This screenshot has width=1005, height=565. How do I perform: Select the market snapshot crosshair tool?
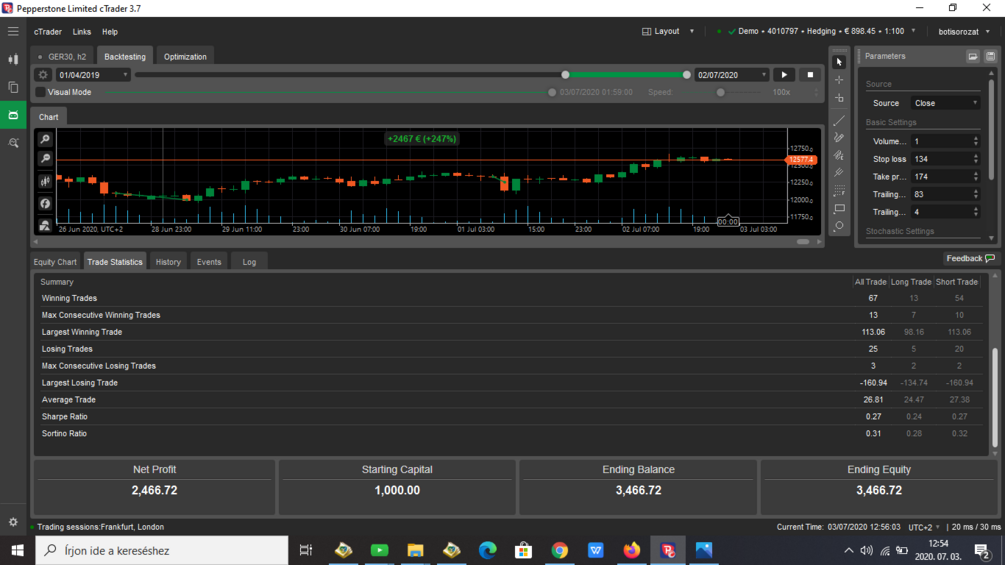pos(839,98)
